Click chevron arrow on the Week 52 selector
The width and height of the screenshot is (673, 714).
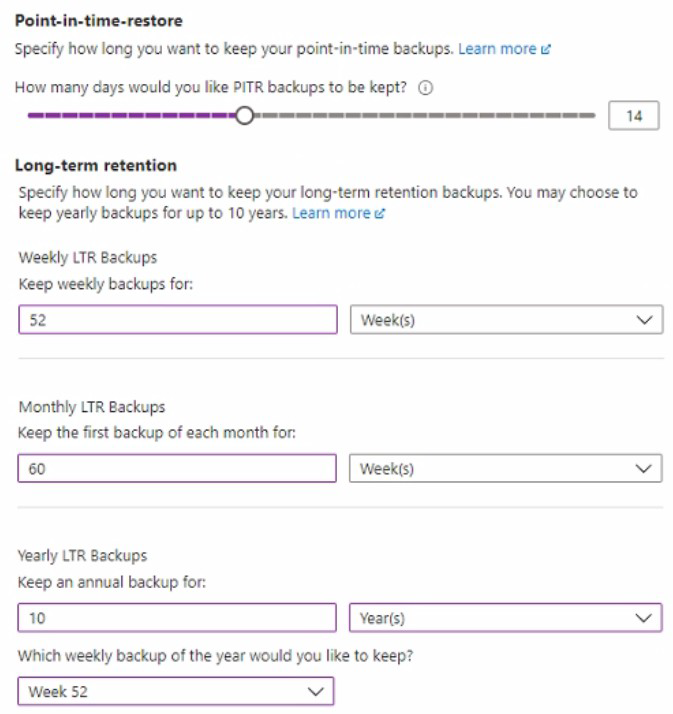316,692
